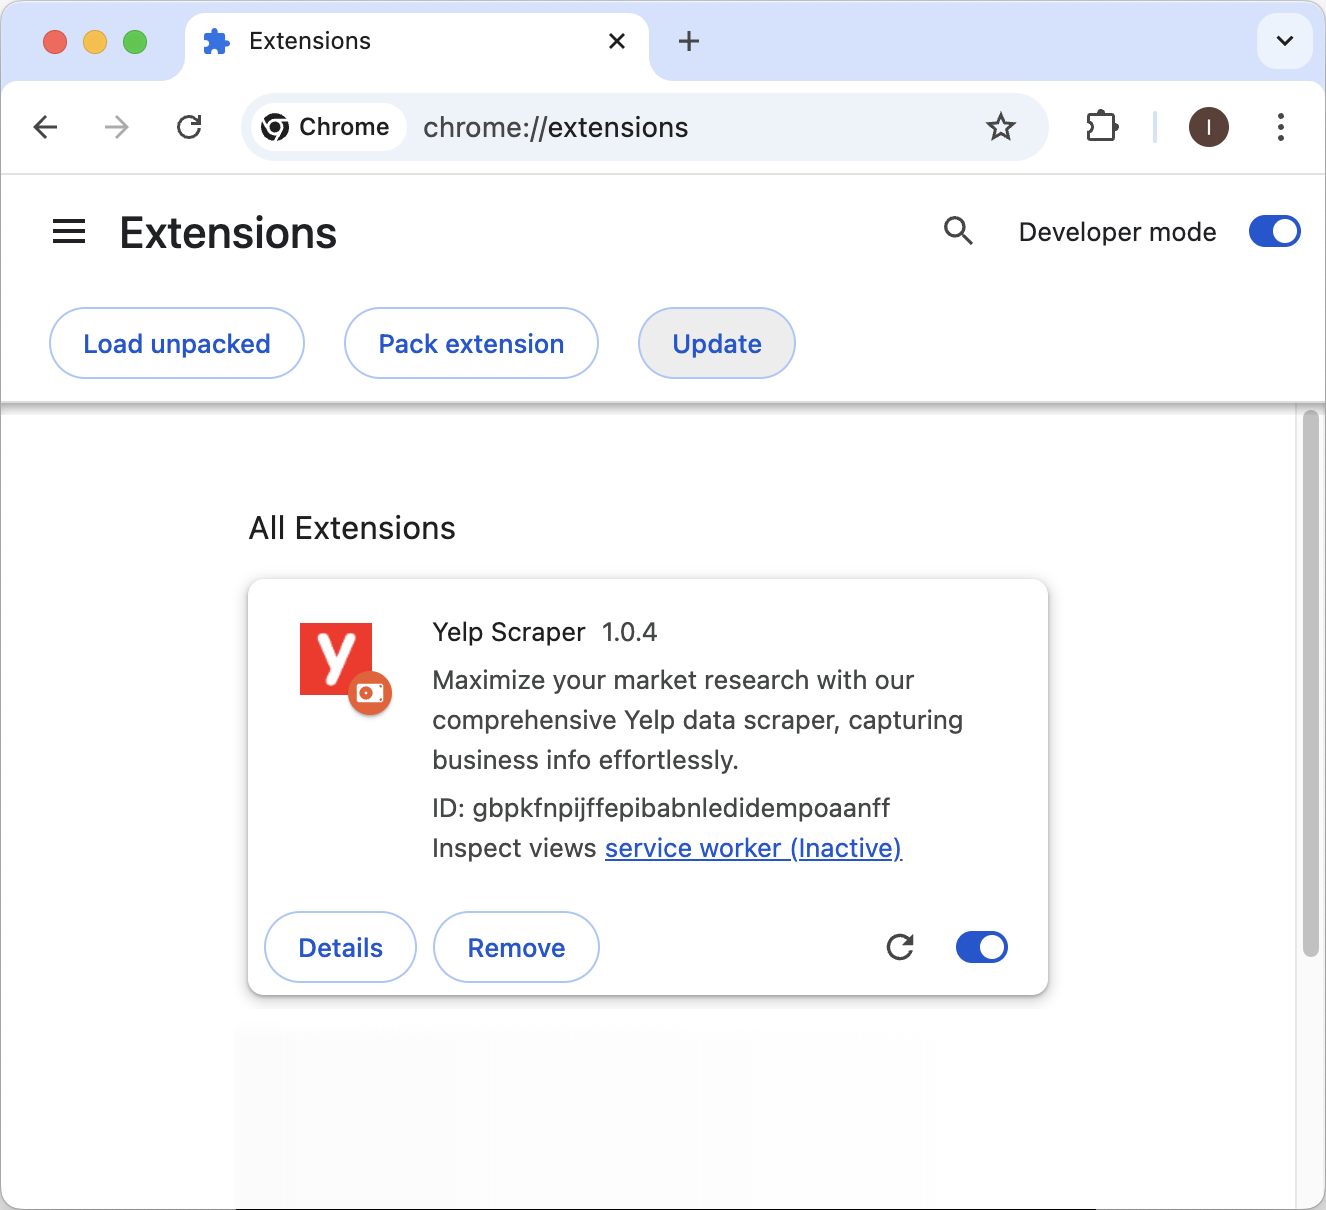
Task: Open Chrome's three-dot menu
Action: (1280, 127)
